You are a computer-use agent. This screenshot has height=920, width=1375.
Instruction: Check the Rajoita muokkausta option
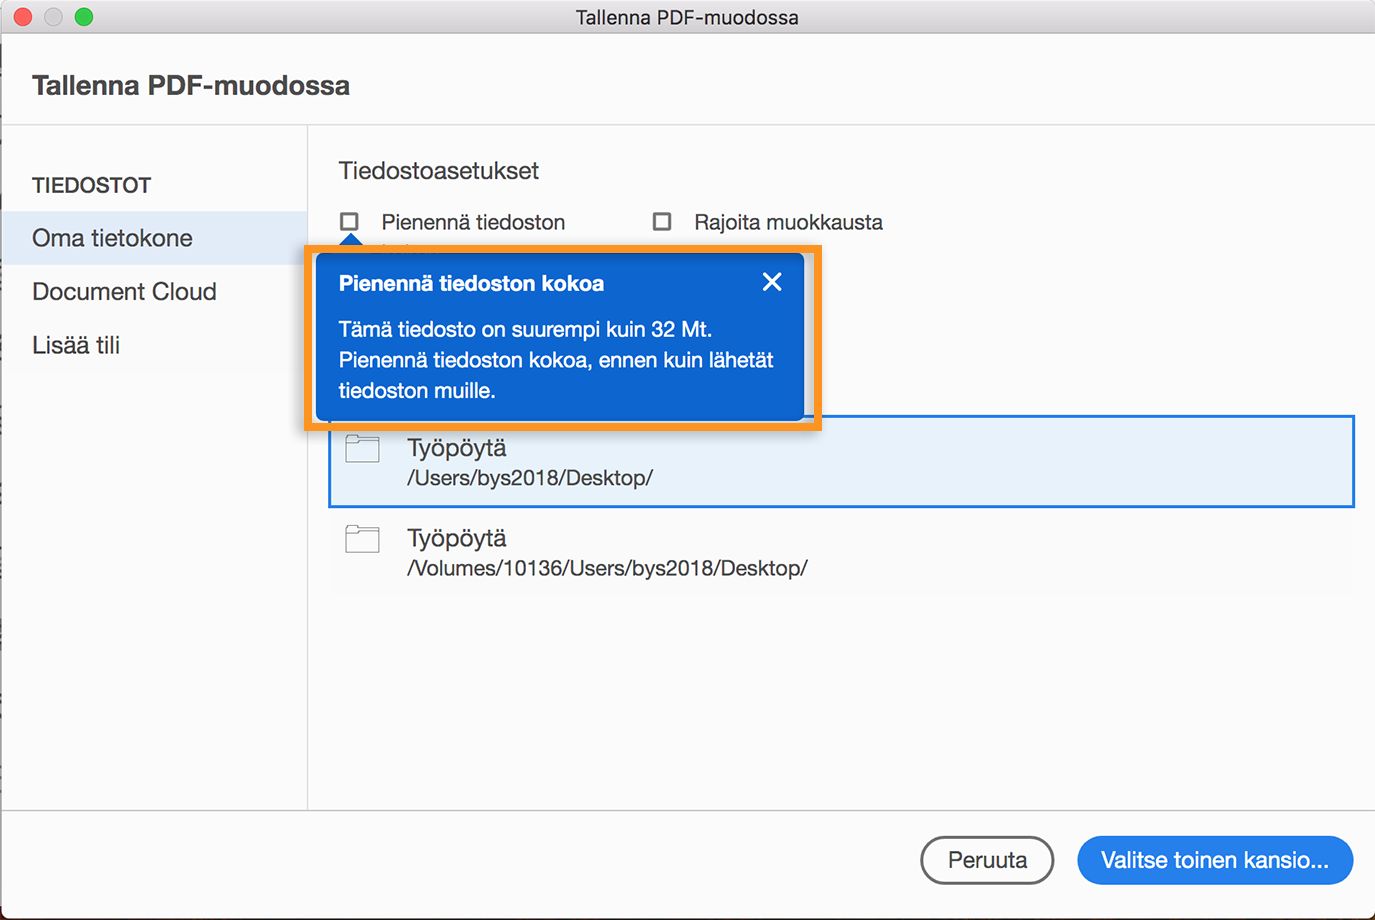661,221
